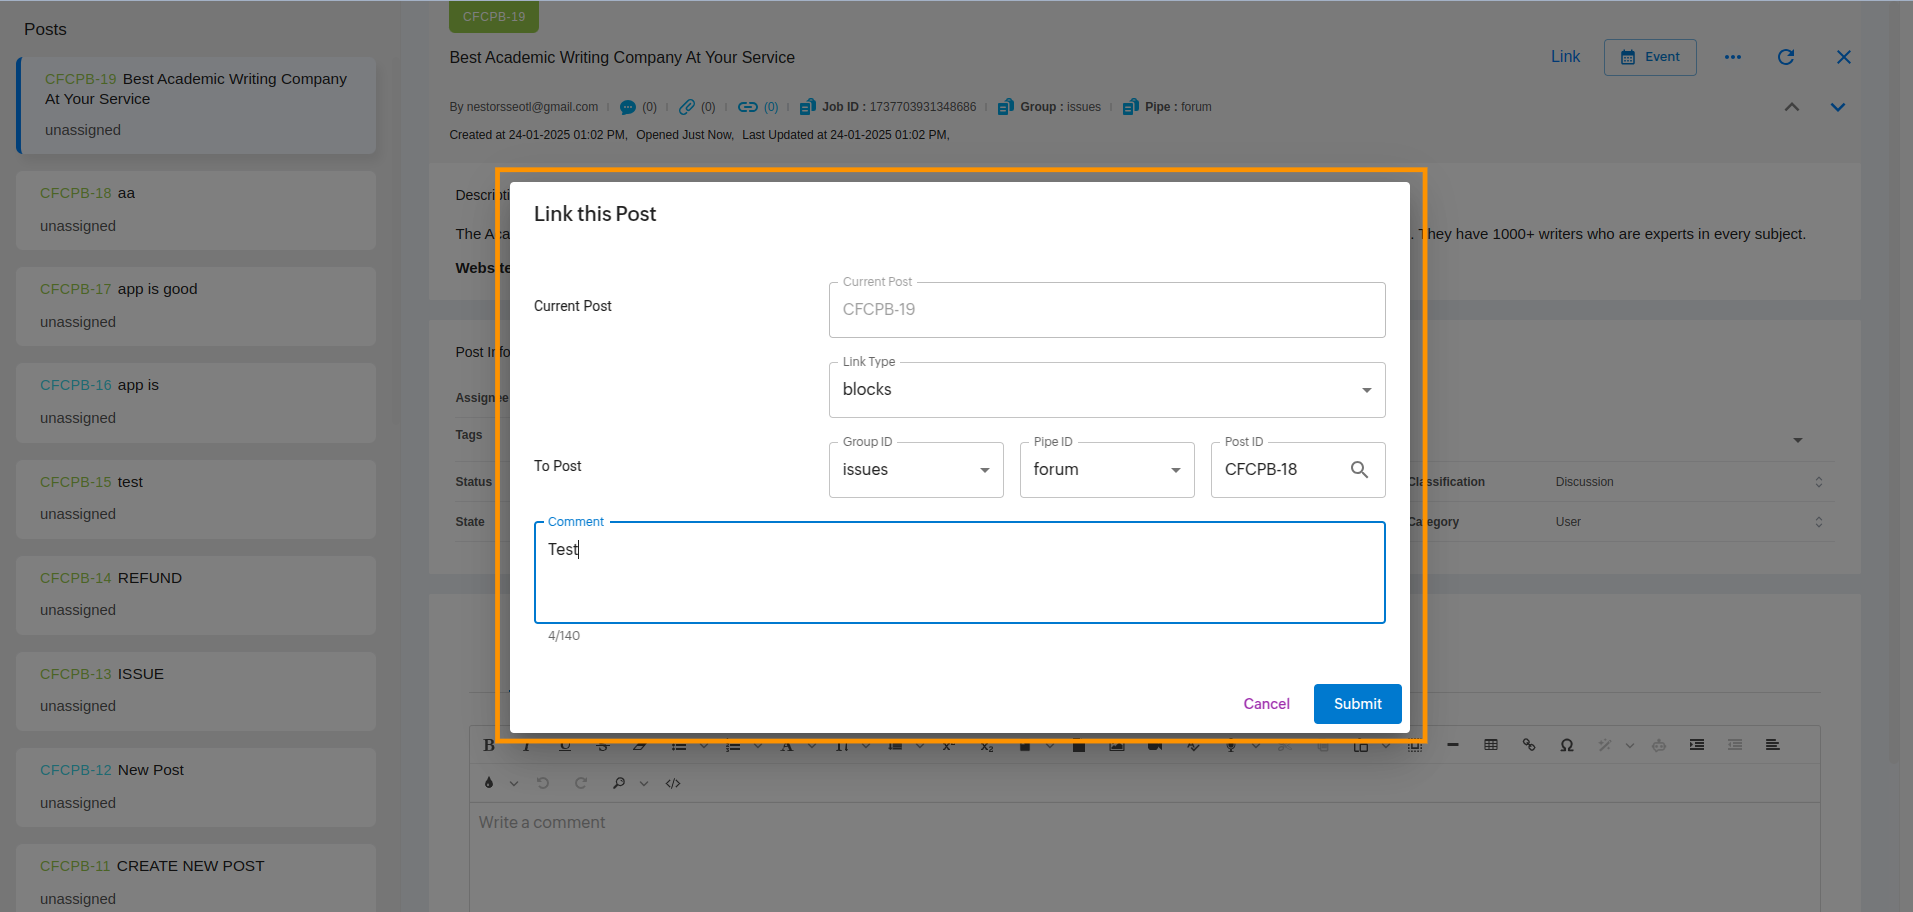Click the search icon in Post ID field
Image resolution: width=1913 pixels, height=912 pixels.
(1359, 469)
